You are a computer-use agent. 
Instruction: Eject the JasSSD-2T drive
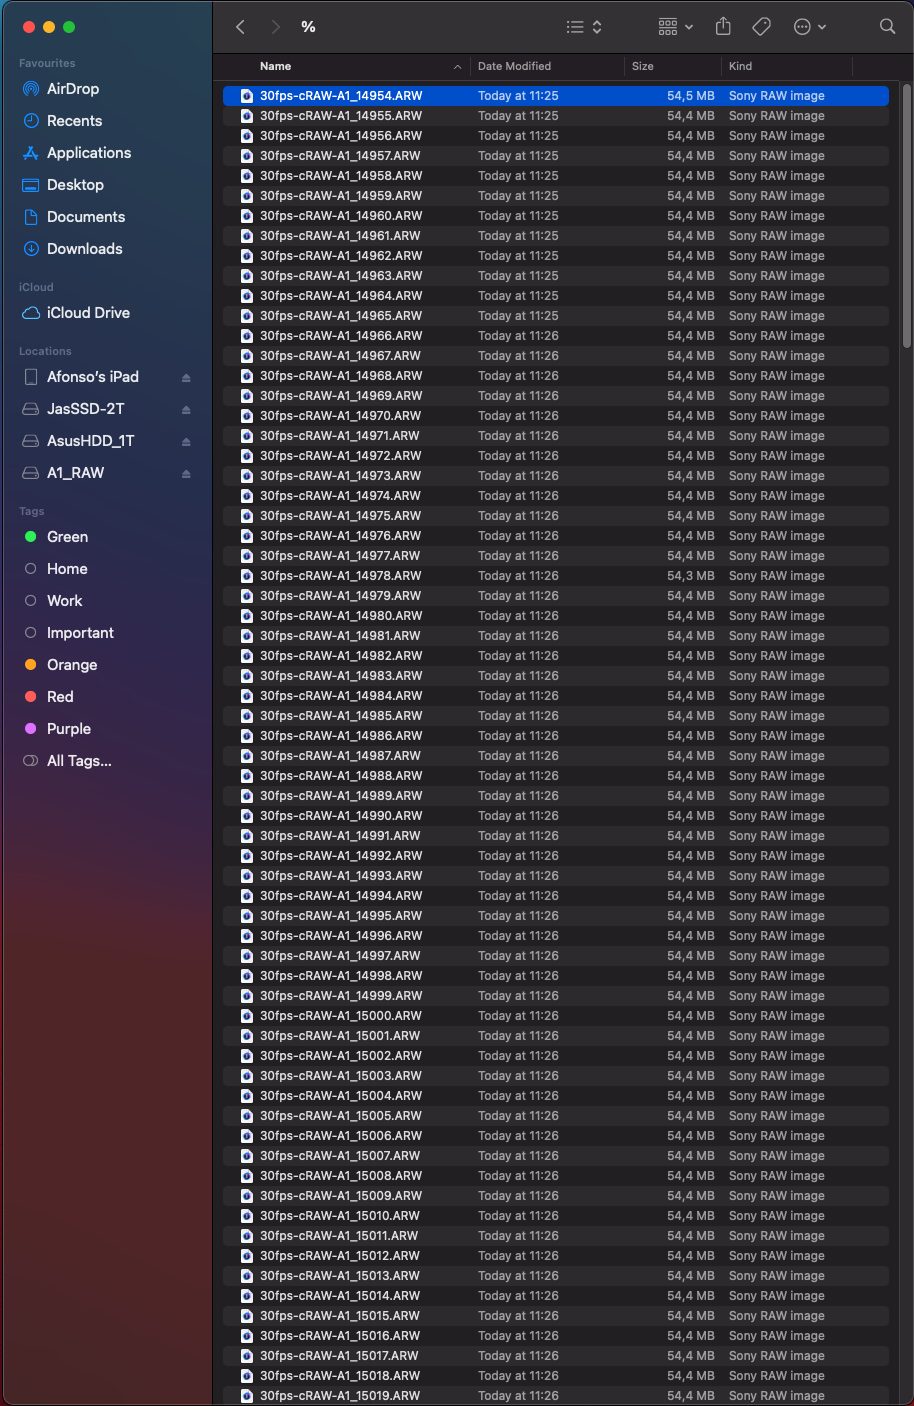pos(186,410)
